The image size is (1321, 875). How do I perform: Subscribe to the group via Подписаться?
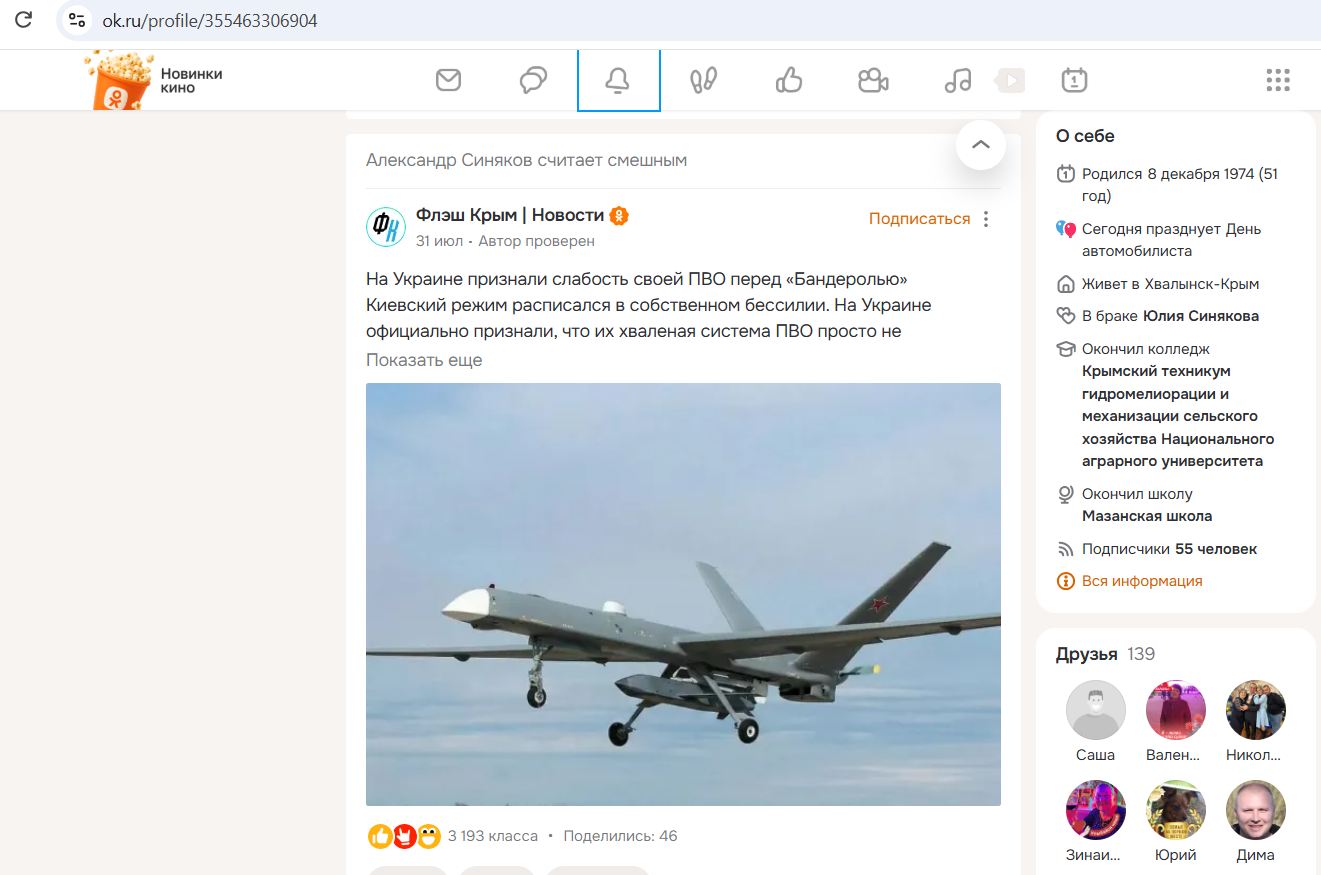click(x=919, y=219)
